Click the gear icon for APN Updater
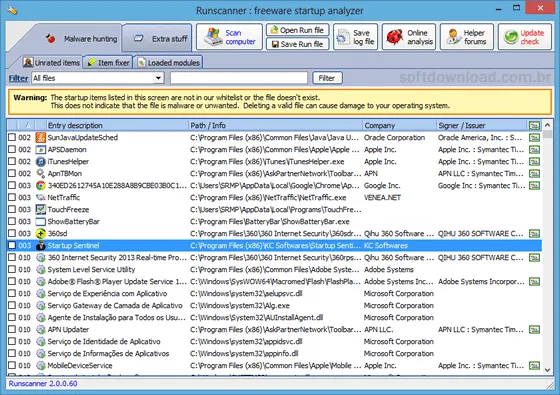 (41, 330)
